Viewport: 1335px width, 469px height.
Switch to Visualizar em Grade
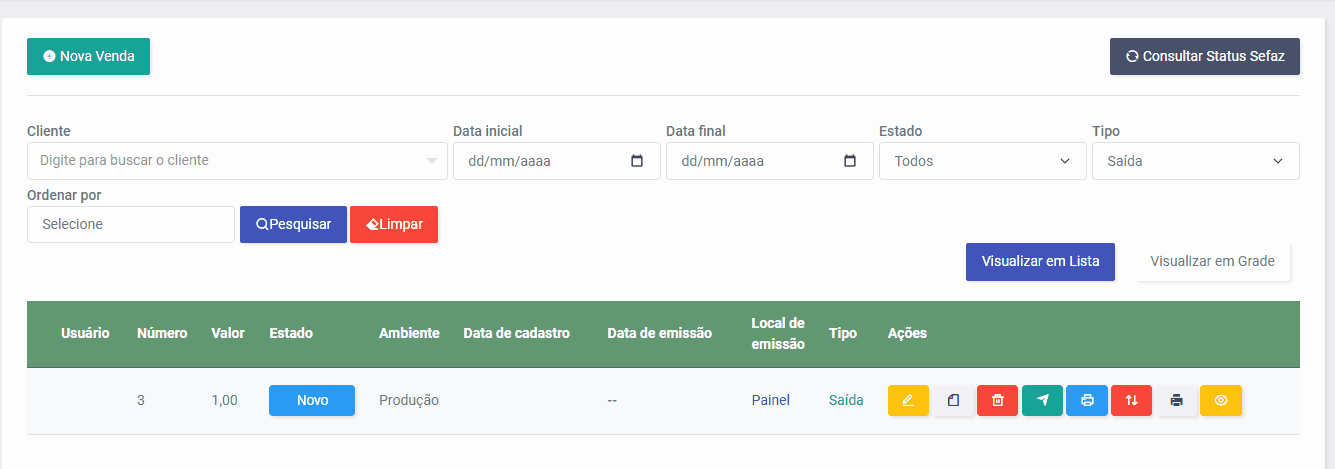click(1213, 262)
